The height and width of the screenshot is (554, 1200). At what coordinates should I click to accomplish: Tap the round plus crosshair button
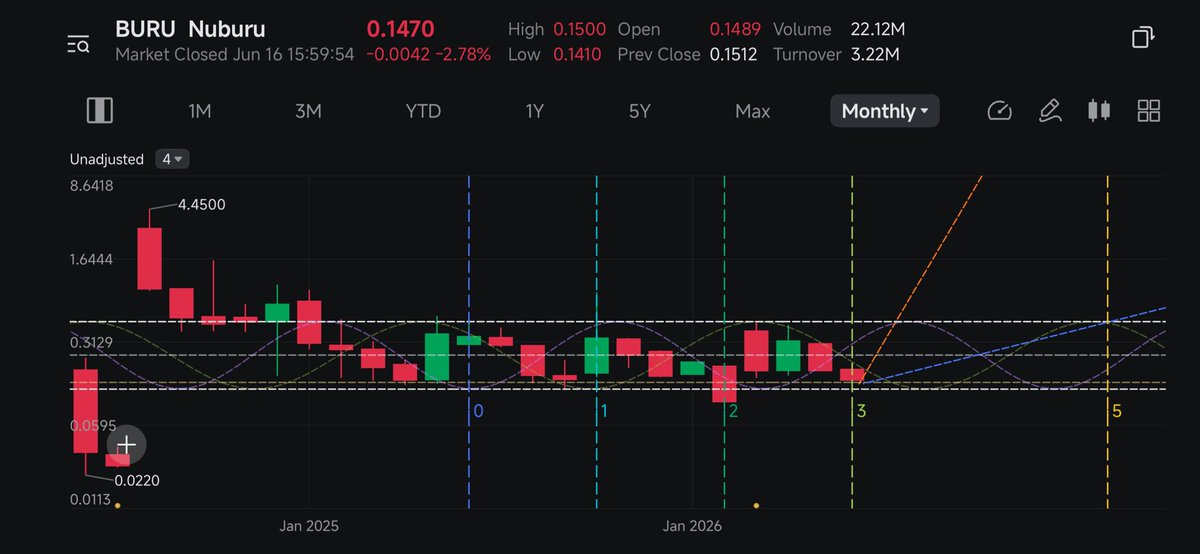126,446
